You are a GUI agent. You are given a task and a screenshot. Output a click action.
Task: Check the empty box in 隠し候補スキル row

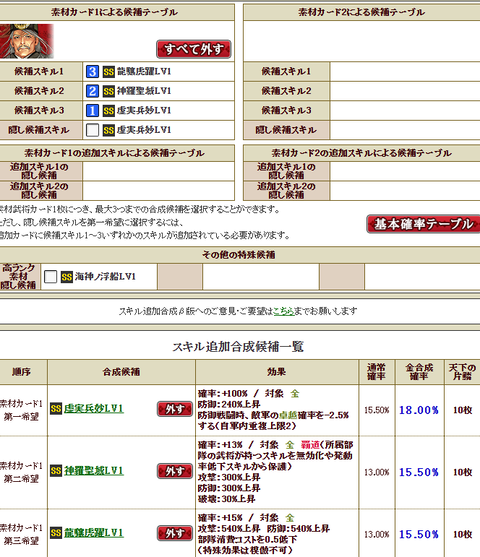pyautogui.click(x=92, y=130)
